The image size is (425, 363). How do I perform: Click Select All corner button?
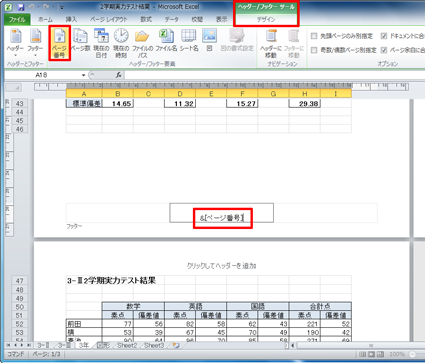[x=14, y=88]
